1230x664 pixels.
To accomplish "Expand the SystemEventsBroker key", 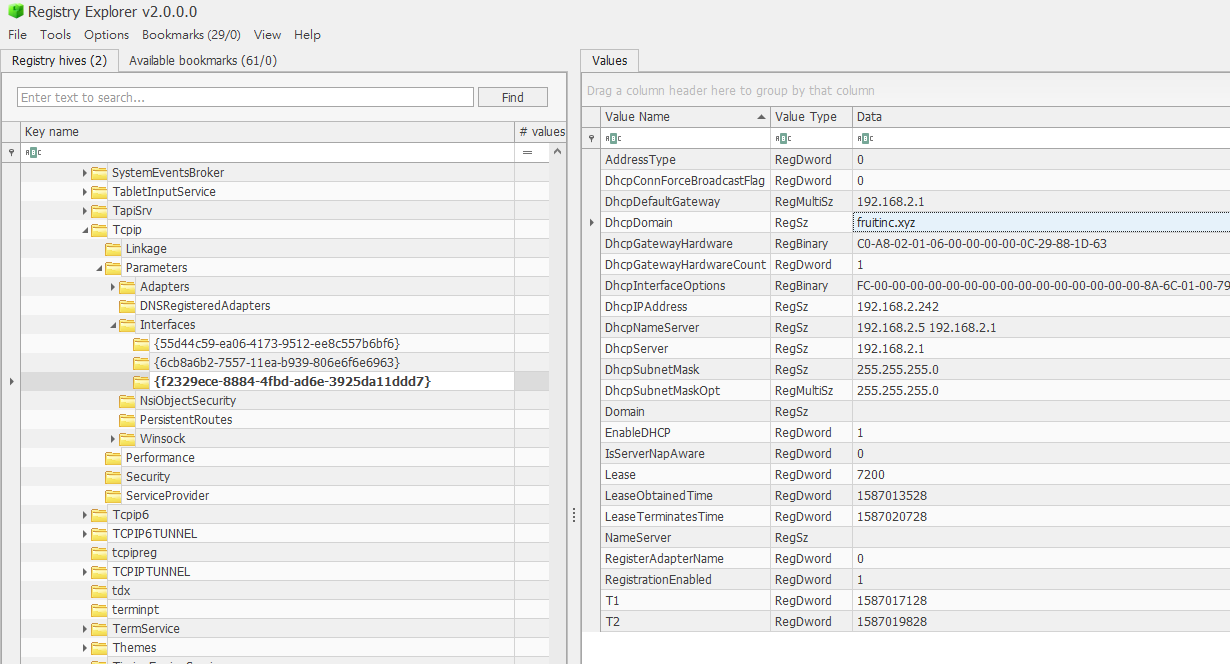I will pos(85,173).
